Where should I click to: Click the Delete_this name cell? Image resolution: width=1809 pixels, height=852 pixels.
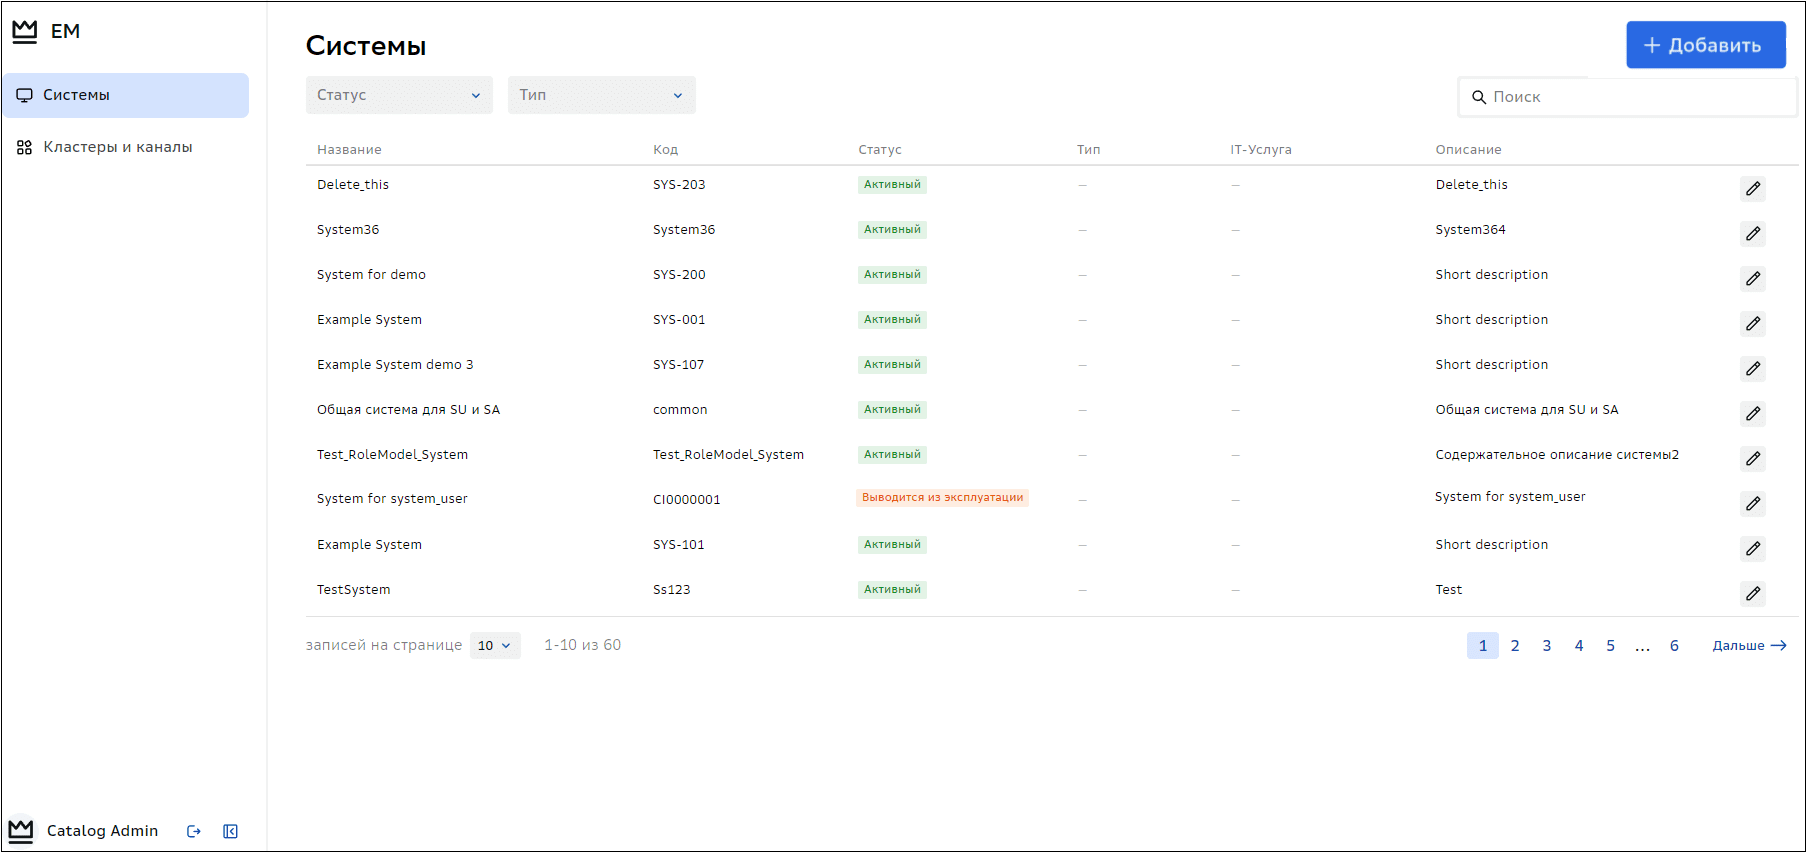click(353, 185)
